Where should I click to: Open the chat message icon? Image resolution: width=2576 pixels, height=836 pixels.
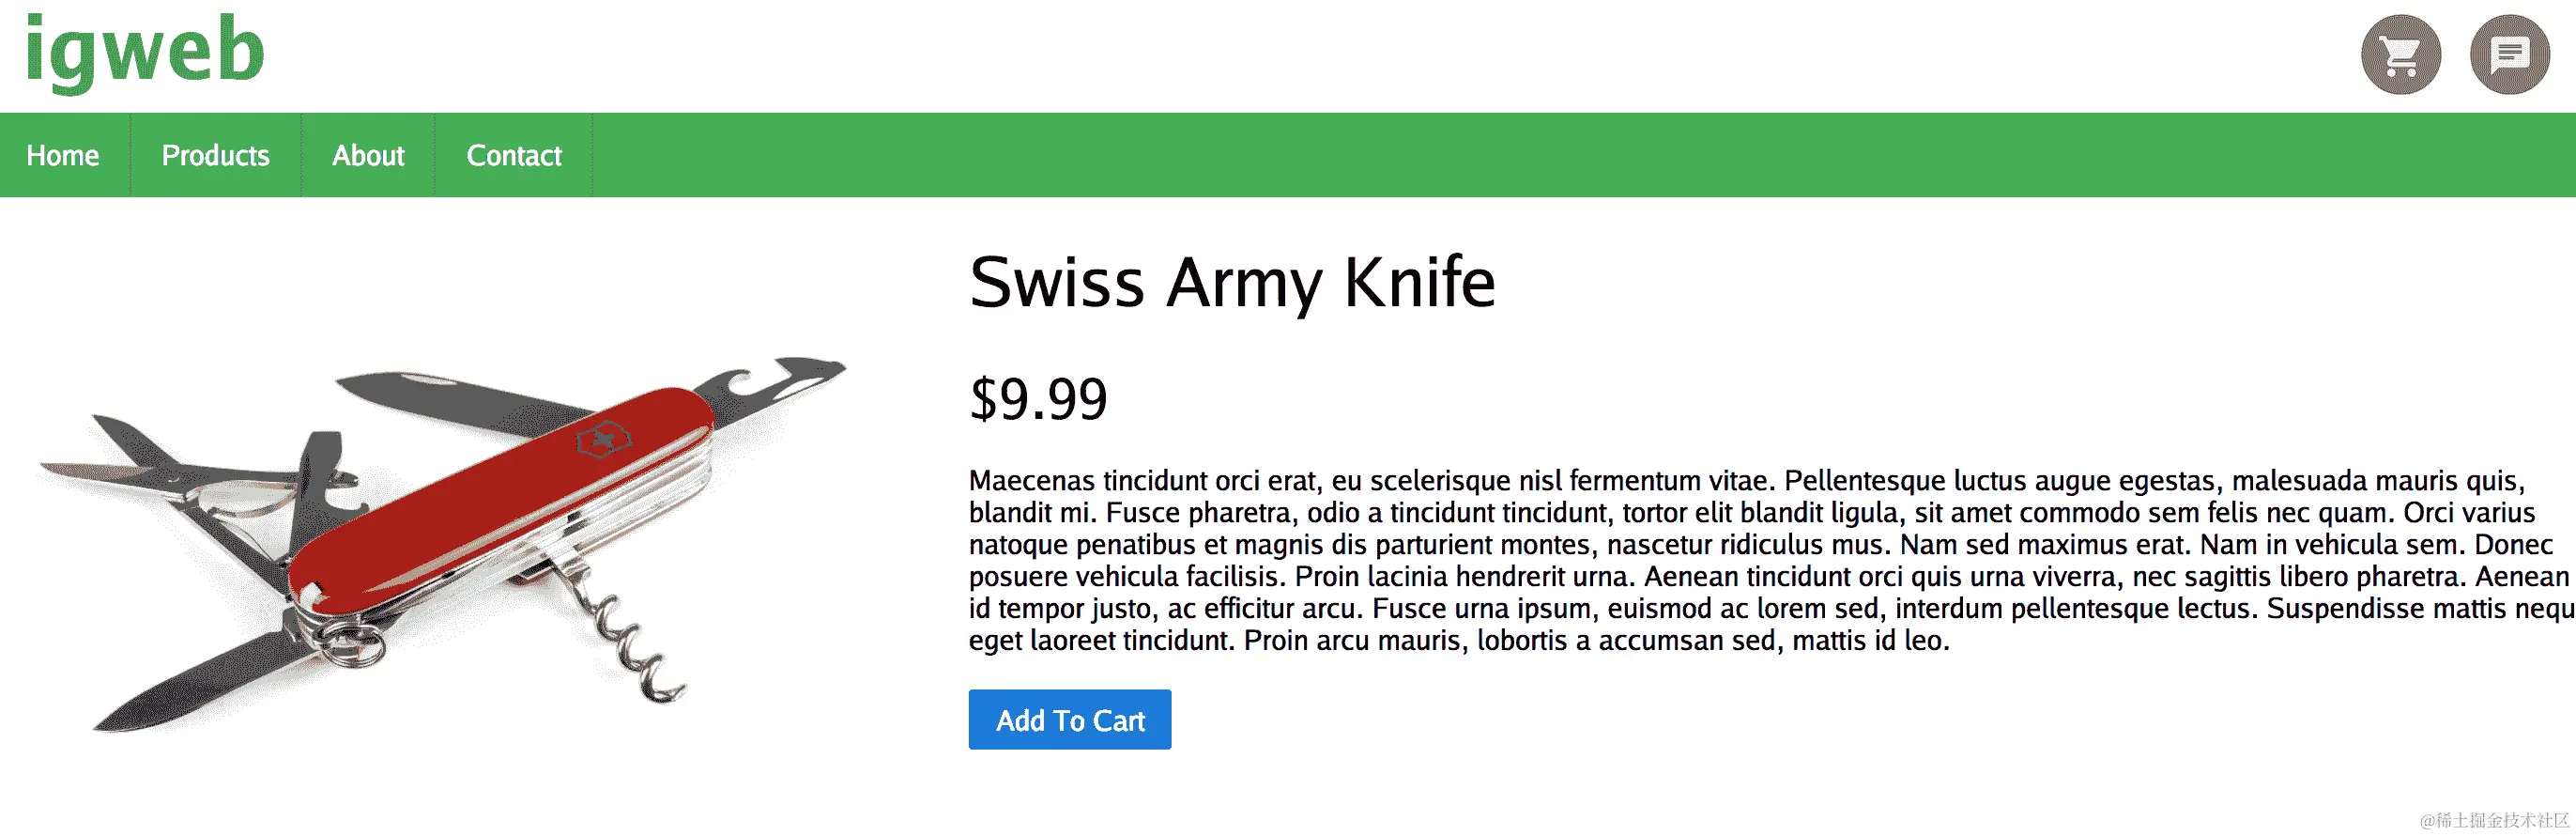[x=2508, y=55]
